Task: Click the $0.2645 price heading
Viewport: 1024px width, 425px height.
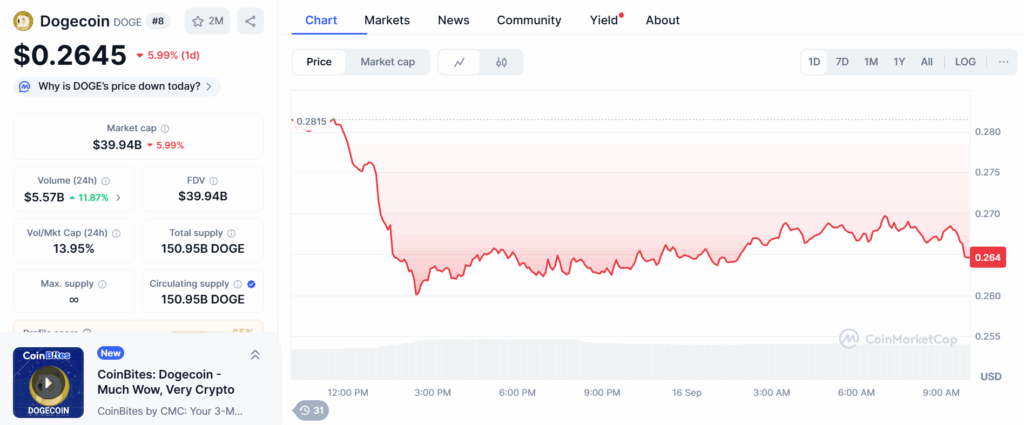Action: [x=70, y=55]
